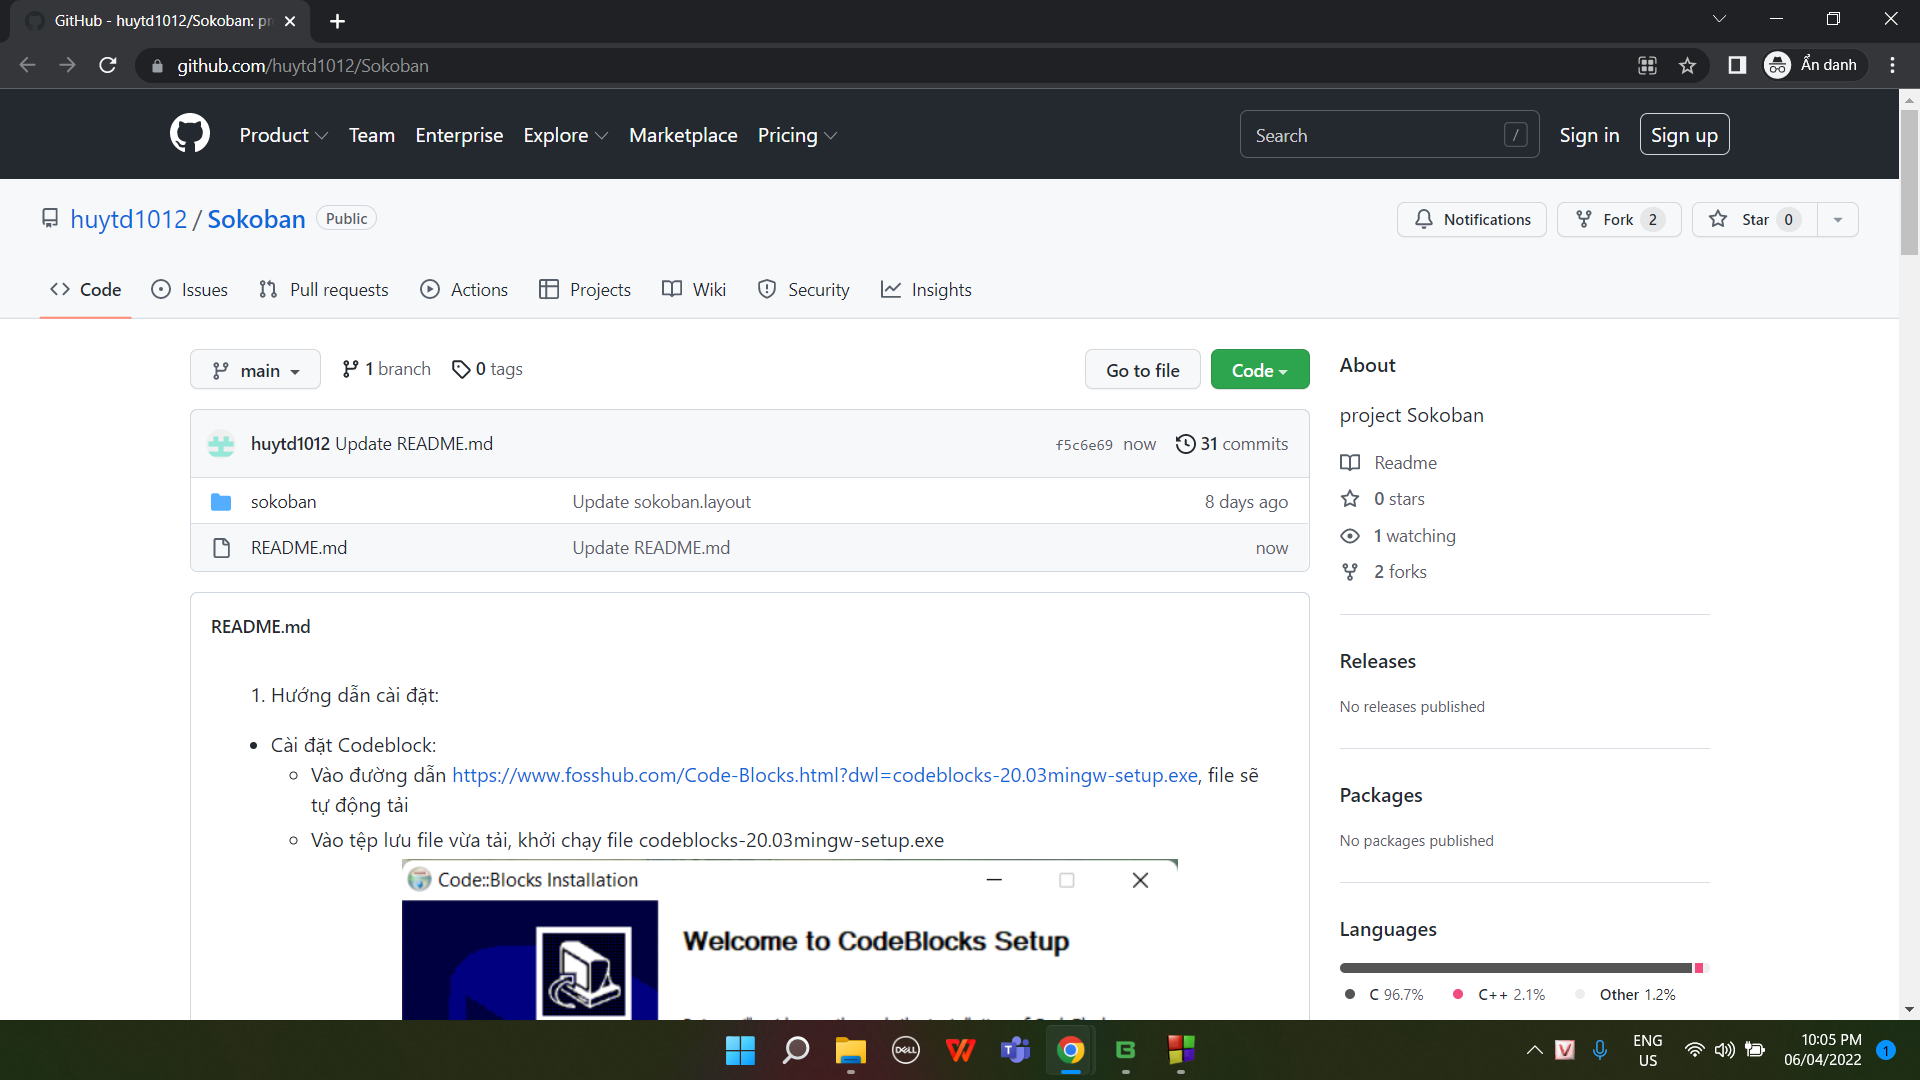Click the browser back arrow

click(x=27, y=65)
